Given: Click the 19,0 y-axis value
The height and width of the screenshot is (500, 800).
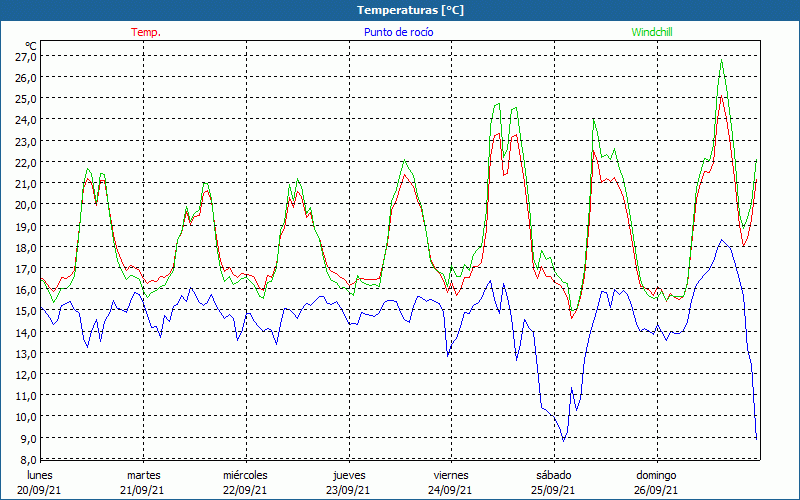Looking at the screenshot, I should 26,226.
